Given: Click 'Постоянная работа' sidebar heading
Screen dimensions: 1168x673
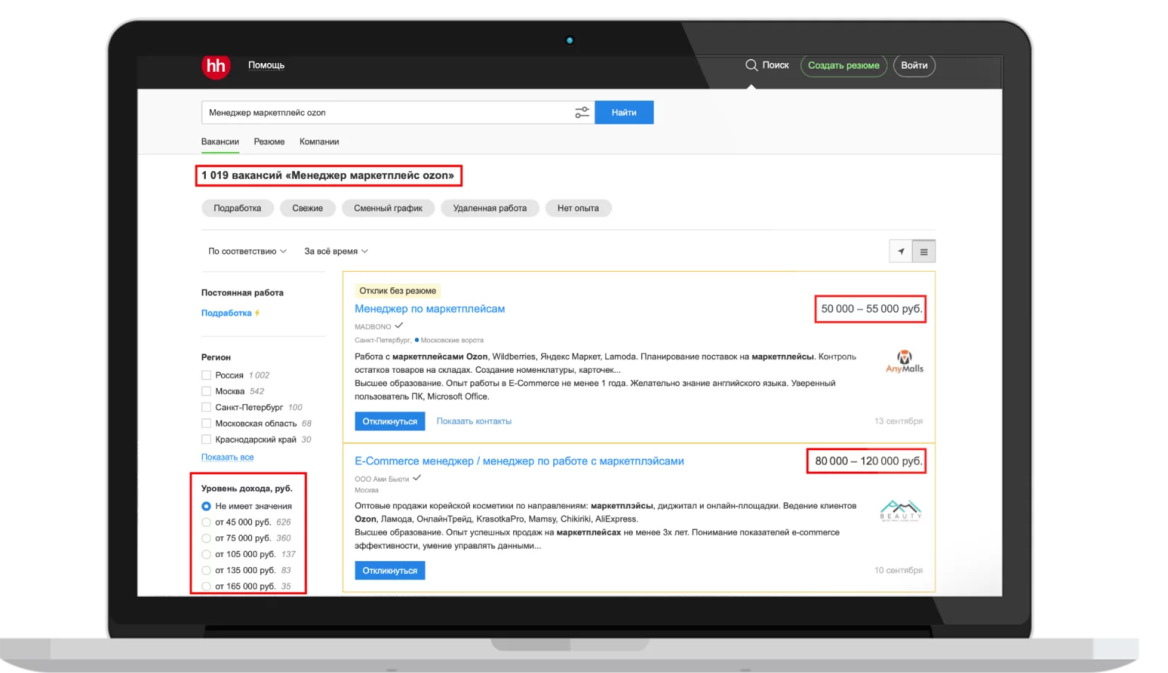Looking at the screenshot, I should click(x=242, y=293).
